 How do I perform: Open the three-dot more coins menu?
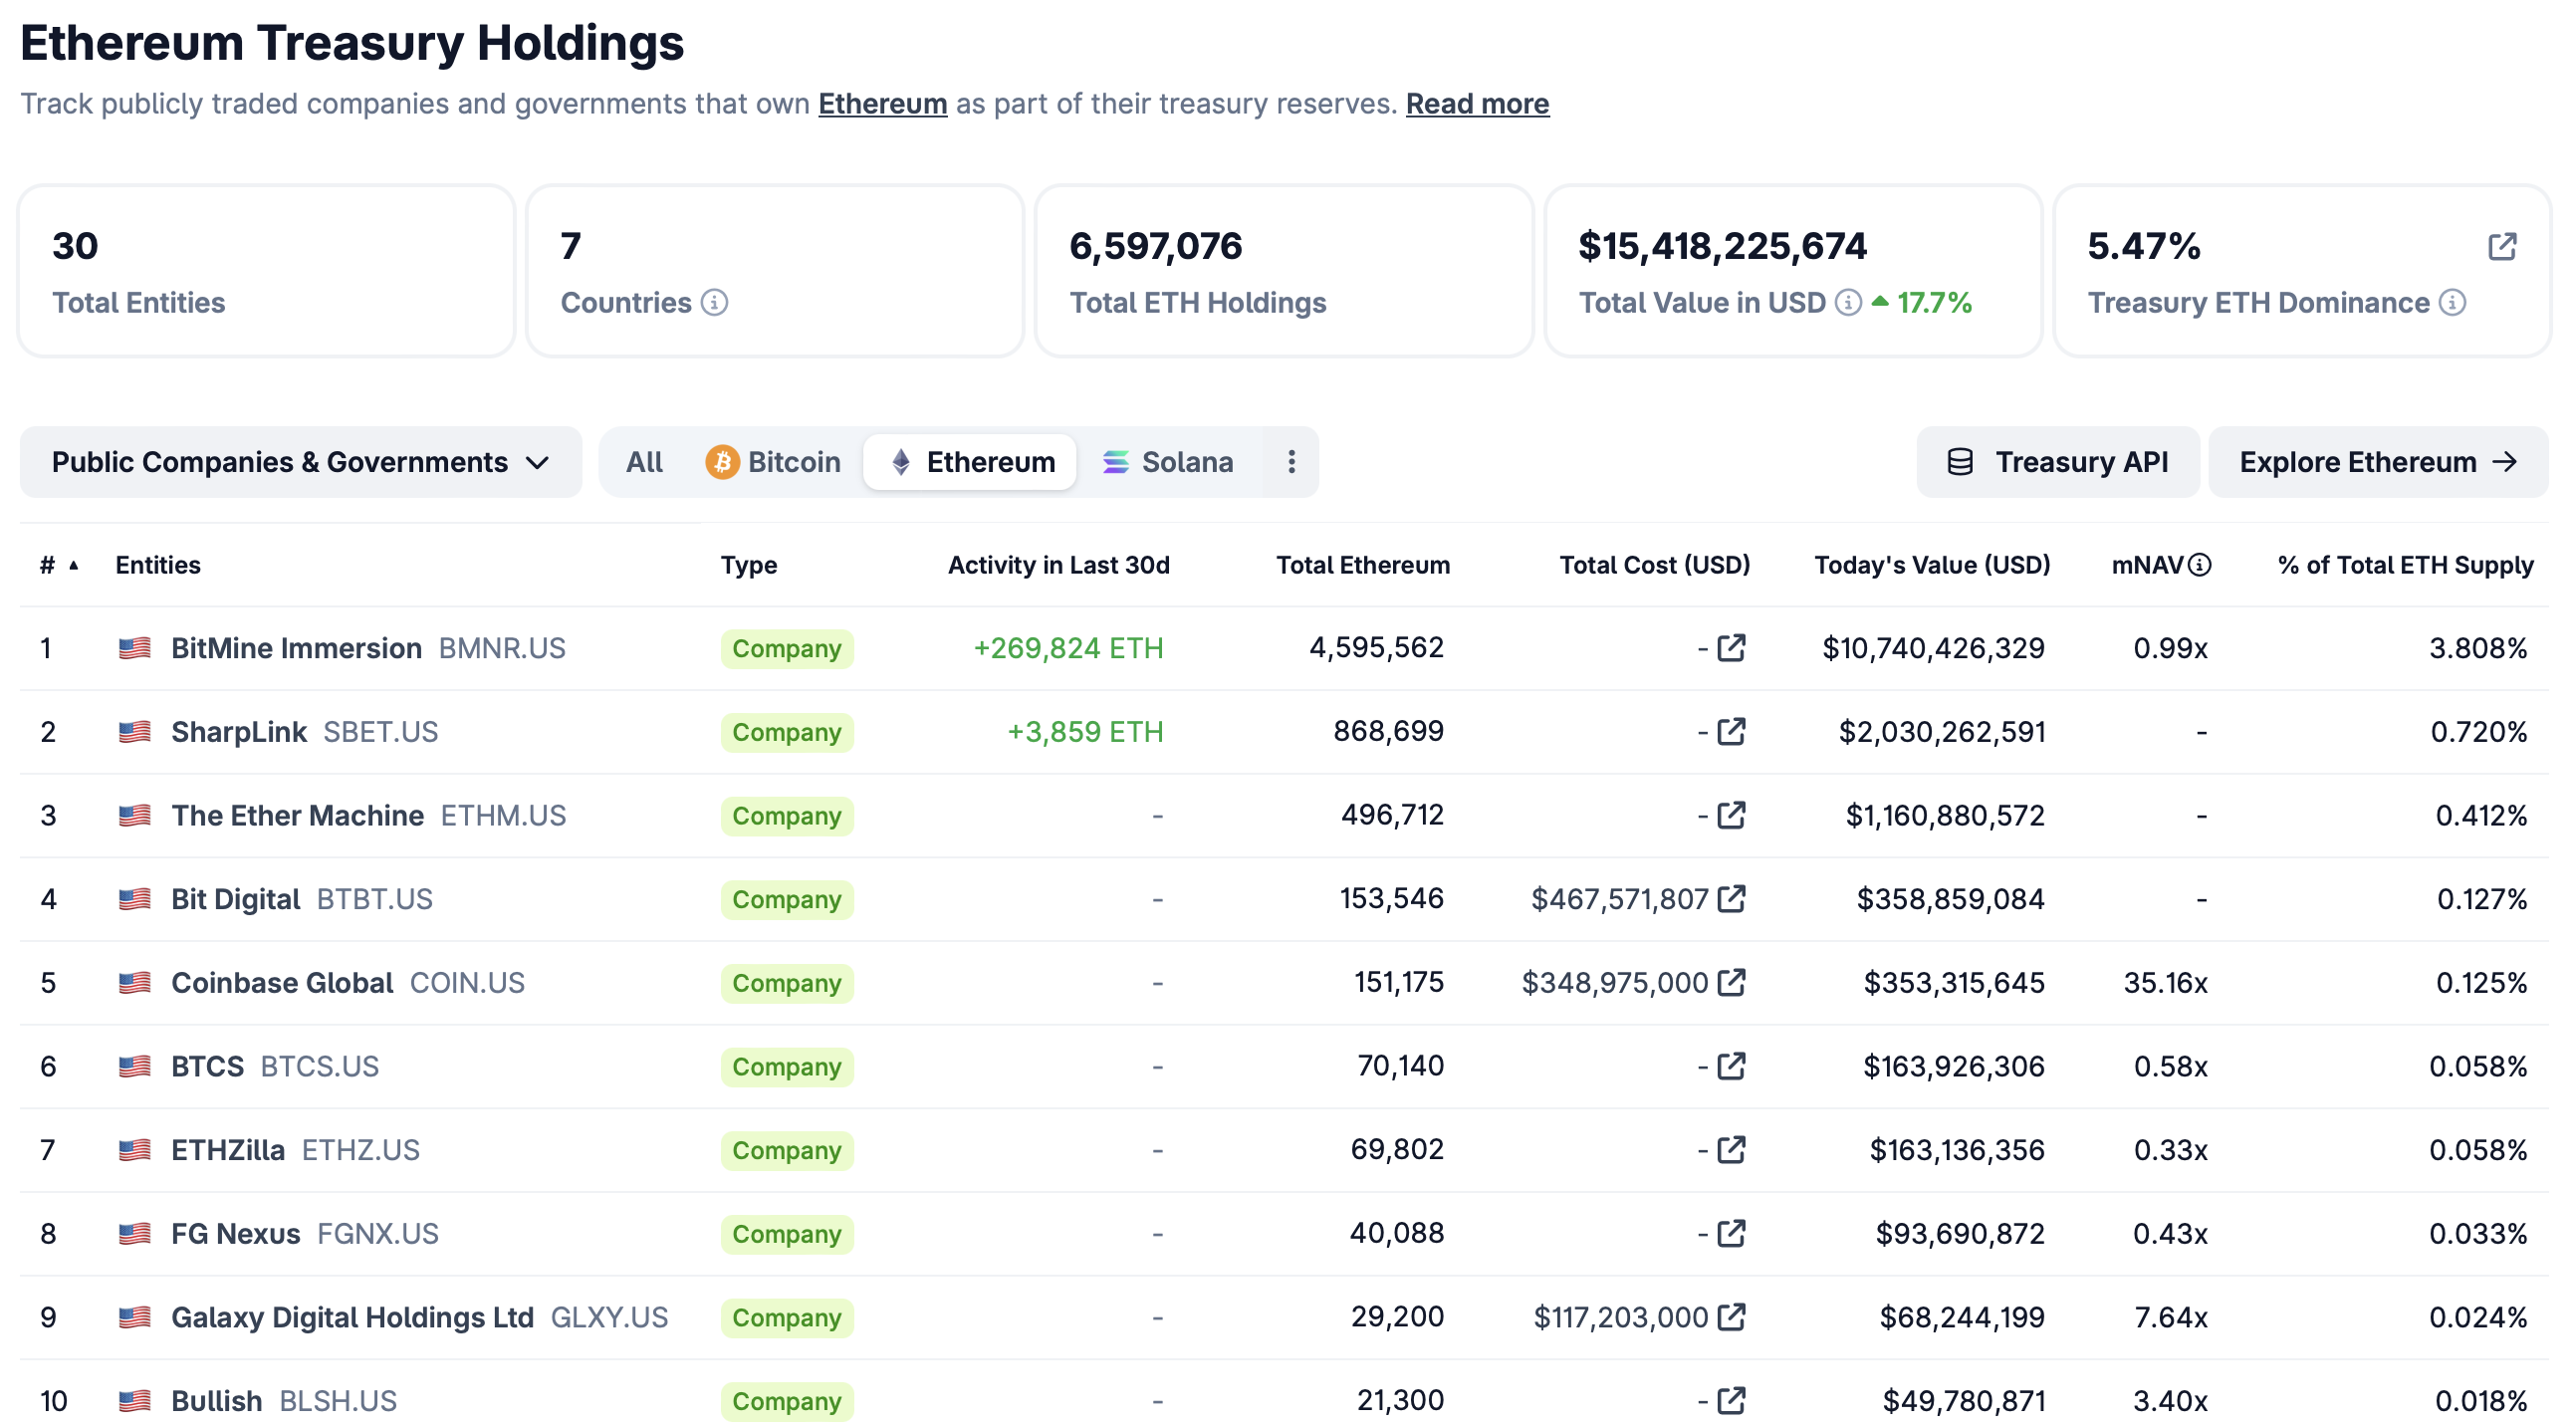click(1291, 462)
